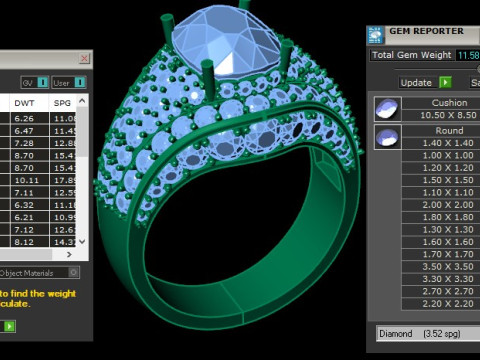This screenshot has height=360, width=480.
Task: Select the 7.12 DWT cell
Action: tap(30, 229)
